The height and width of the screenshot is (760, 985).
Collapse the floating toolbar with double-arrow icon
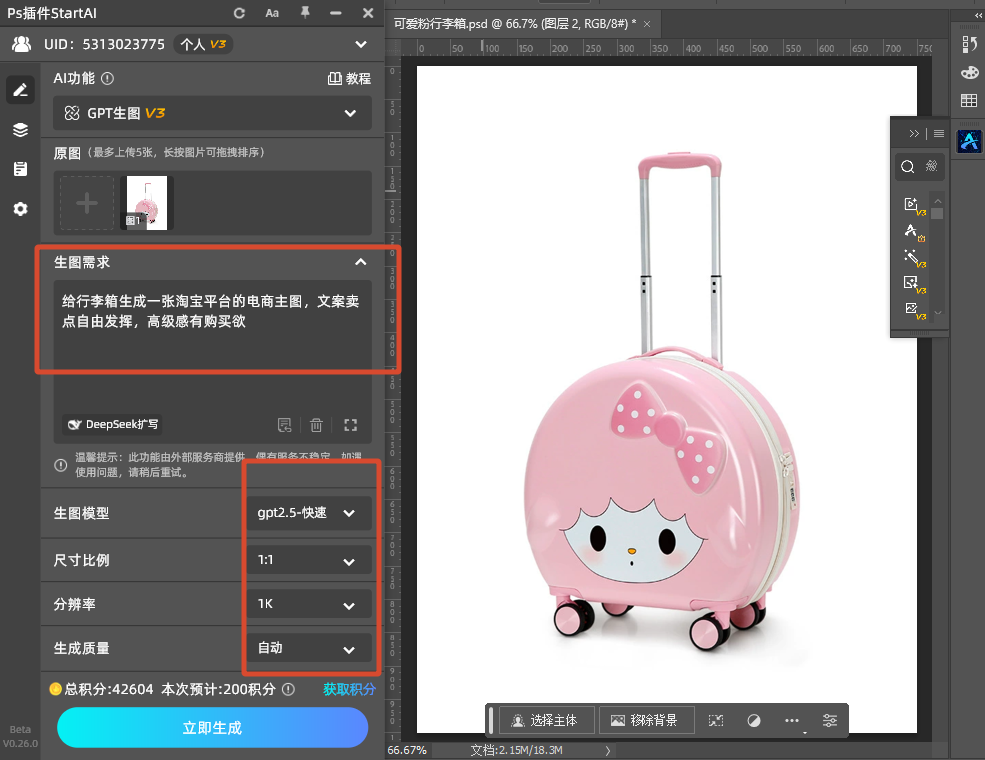click(914, 133)
